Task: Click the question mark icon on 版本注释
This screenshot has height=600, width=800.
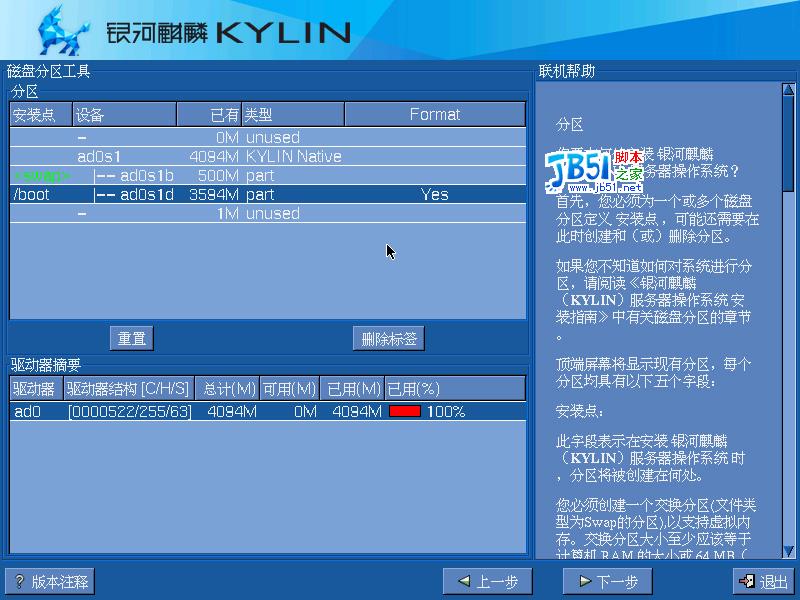Action: [x=19, y=581]
